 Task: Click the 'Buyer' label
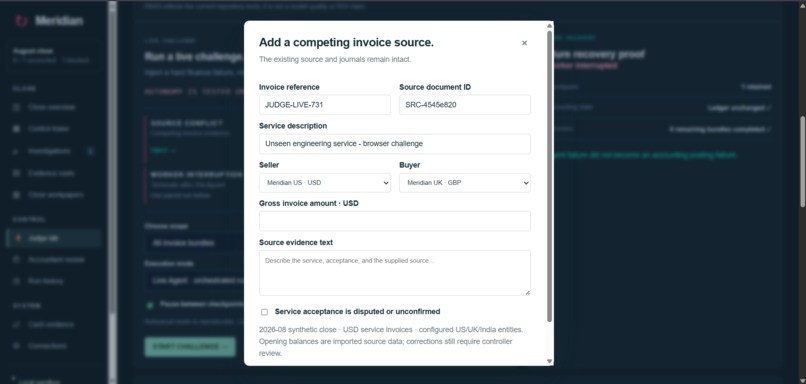click(410, 166)
